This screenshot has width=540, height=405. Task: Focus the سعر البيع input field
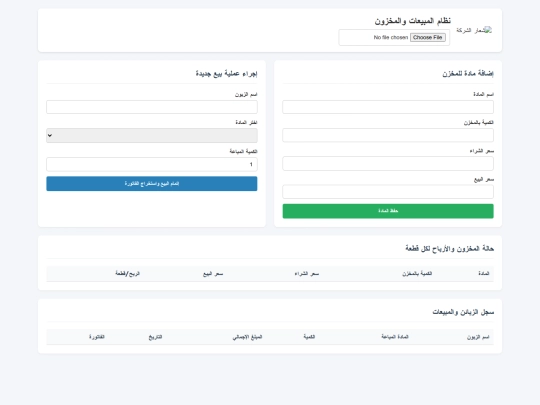388,192
